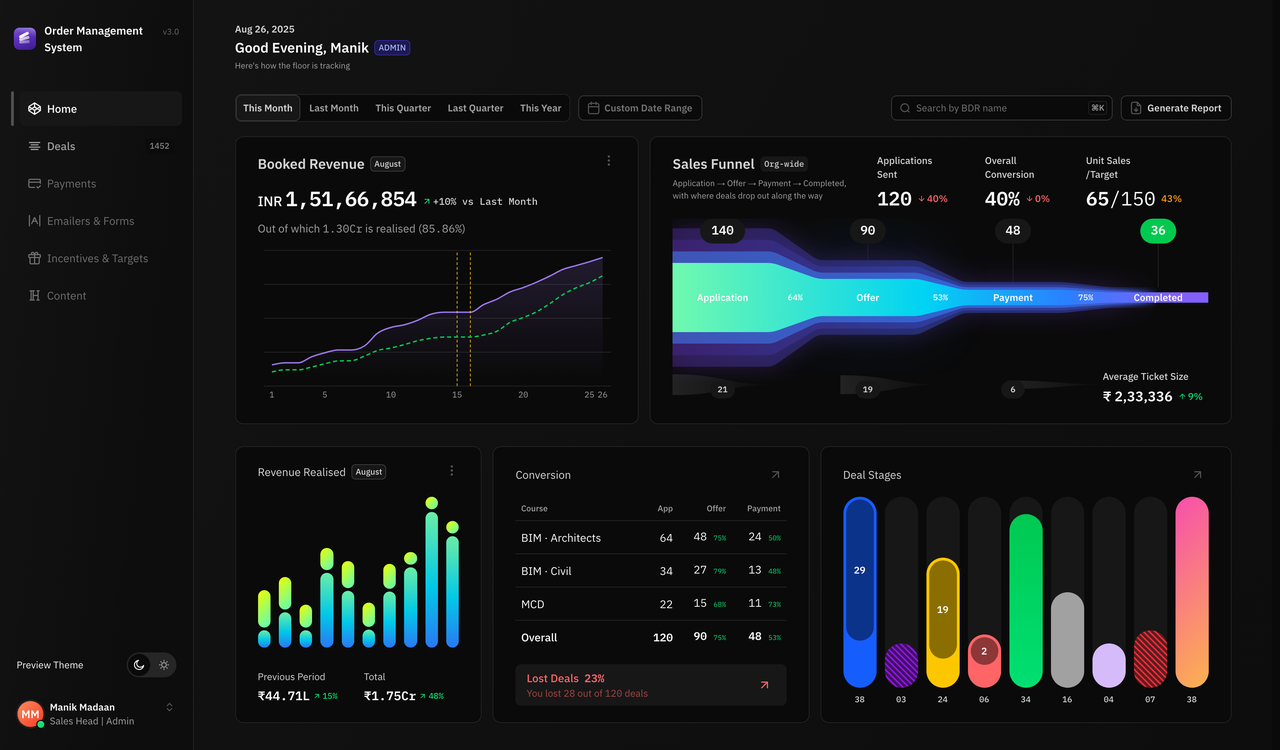Open the Custom Date Range picker
Viewport: 1280px width, 750px height.
coord(640,108)
